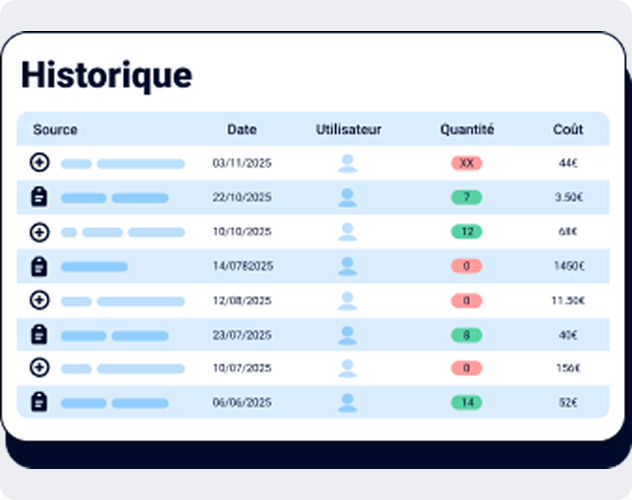Sort by the Source column header
Viewport: 632px width, 500px height.
click(55, 130)
